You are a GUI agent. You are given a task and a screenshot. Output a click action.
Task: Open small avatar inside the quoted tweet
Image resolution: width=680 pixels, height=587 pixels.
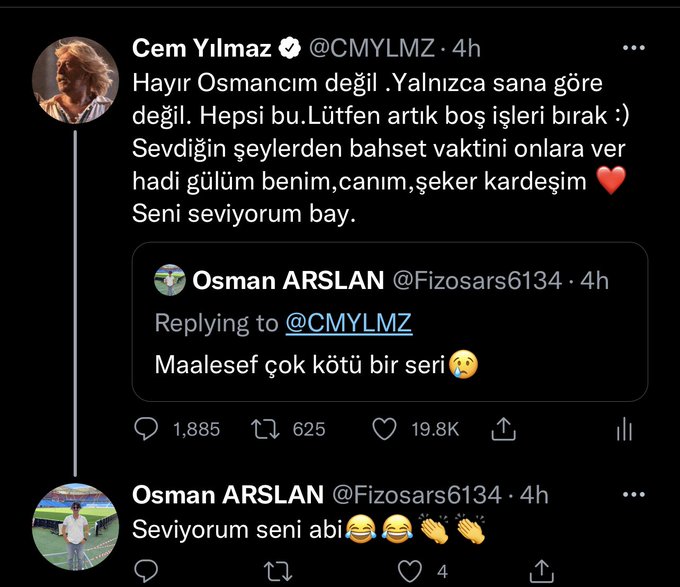168,281
